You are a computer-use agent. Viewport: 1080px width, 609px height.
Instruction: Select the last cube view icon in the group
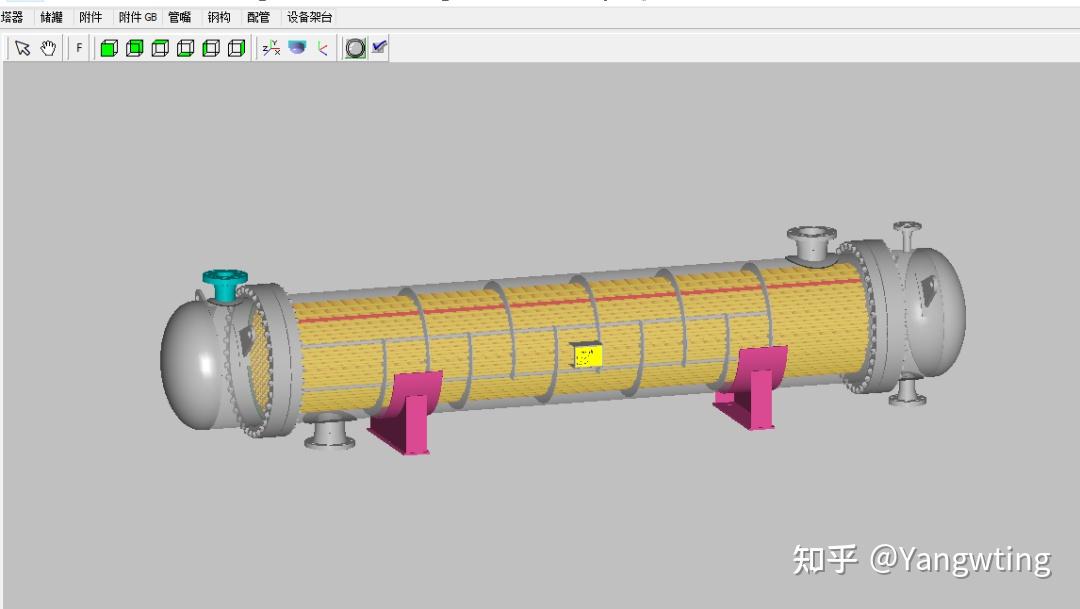pos(236,46)
